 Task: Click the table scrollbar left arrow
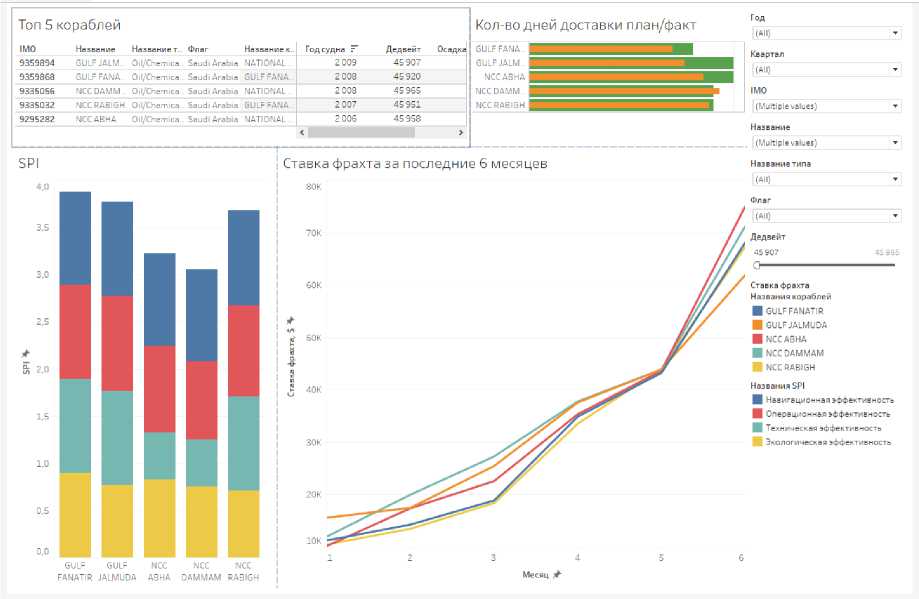pos(302,132)
